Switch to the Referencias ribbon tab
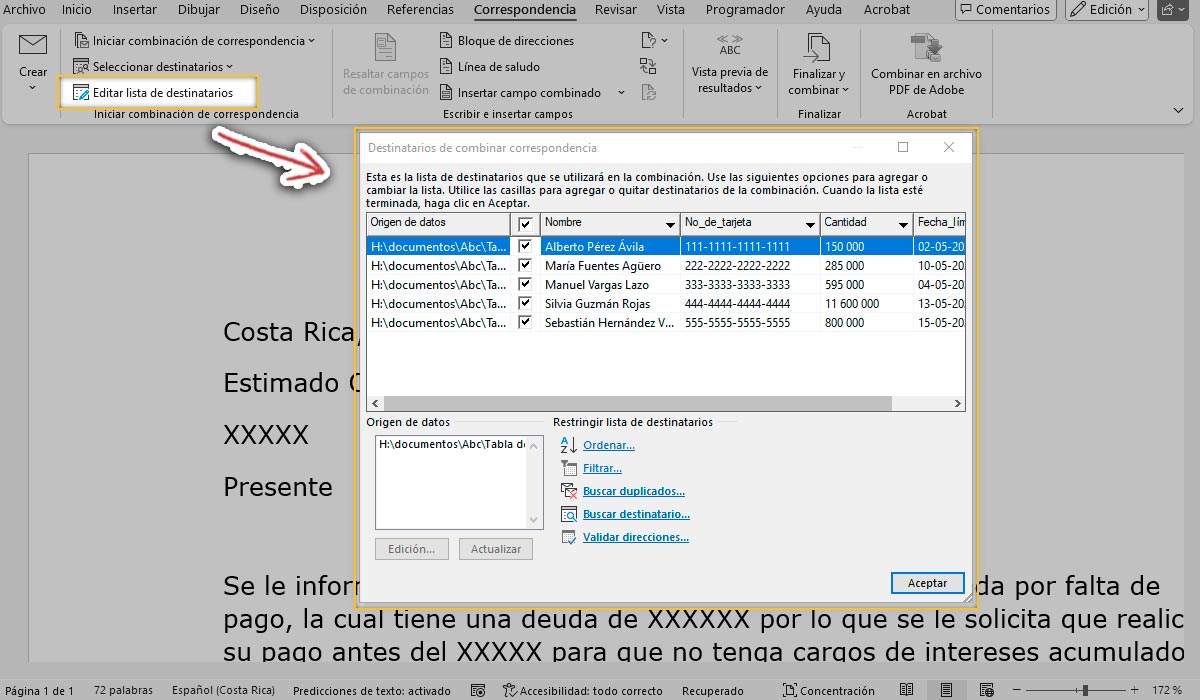 [x=420, y=10]
